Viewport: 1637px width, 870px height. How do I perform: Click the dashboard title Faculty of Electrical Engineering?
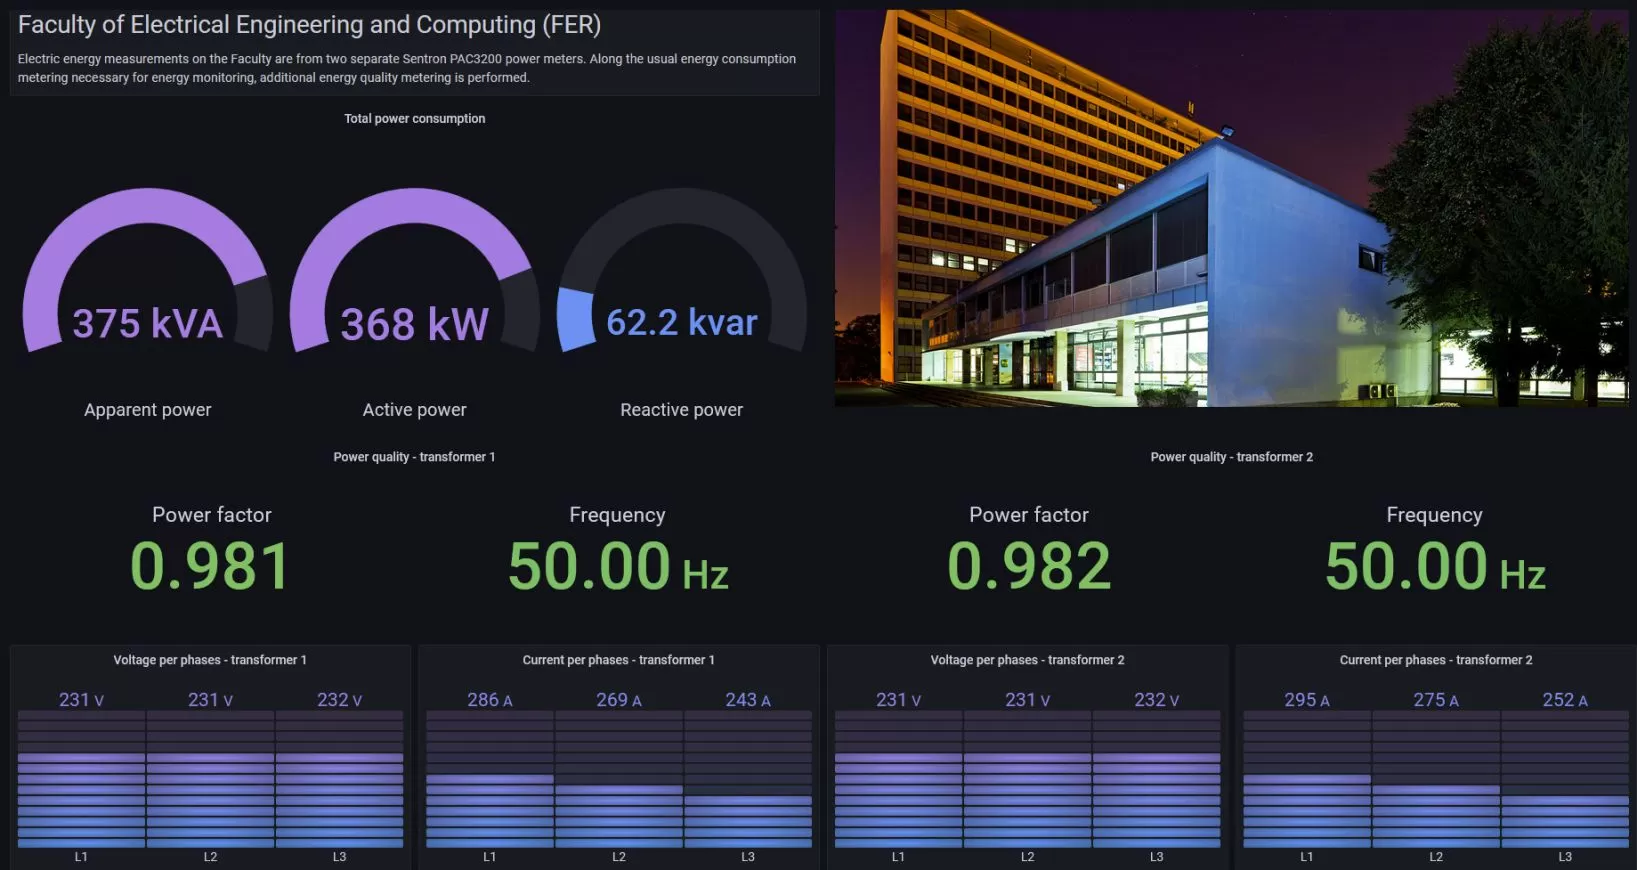point(309,24)
